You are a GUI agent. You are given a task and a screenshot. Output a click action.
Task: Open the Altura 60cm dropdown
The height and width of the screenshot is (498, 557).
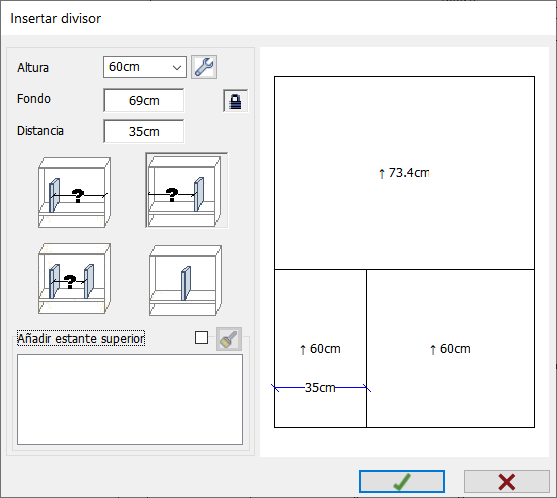click(145, 67)
